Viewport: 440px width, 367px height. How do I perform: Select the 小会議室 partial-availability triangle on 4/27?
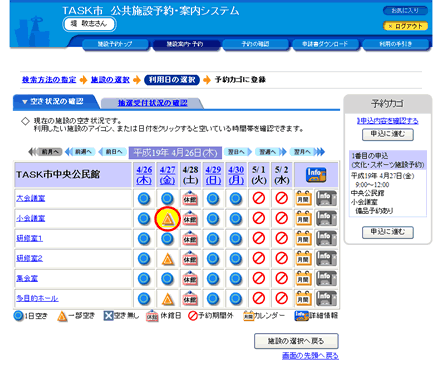(x=168, y=219)
